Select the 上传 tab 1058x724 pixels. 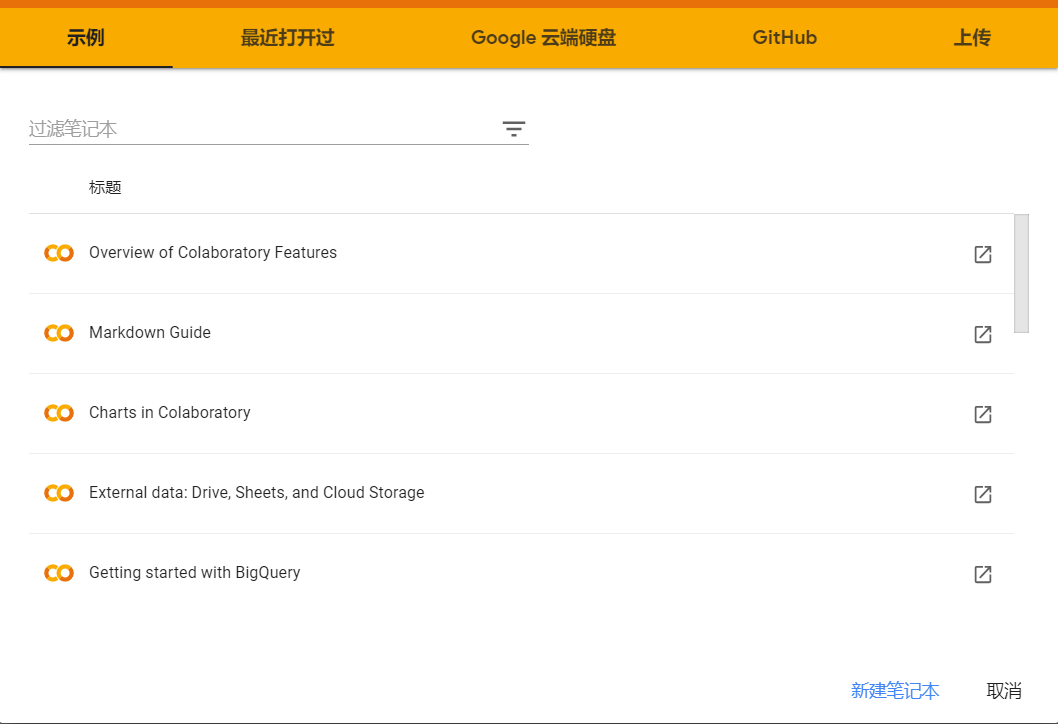972,38
